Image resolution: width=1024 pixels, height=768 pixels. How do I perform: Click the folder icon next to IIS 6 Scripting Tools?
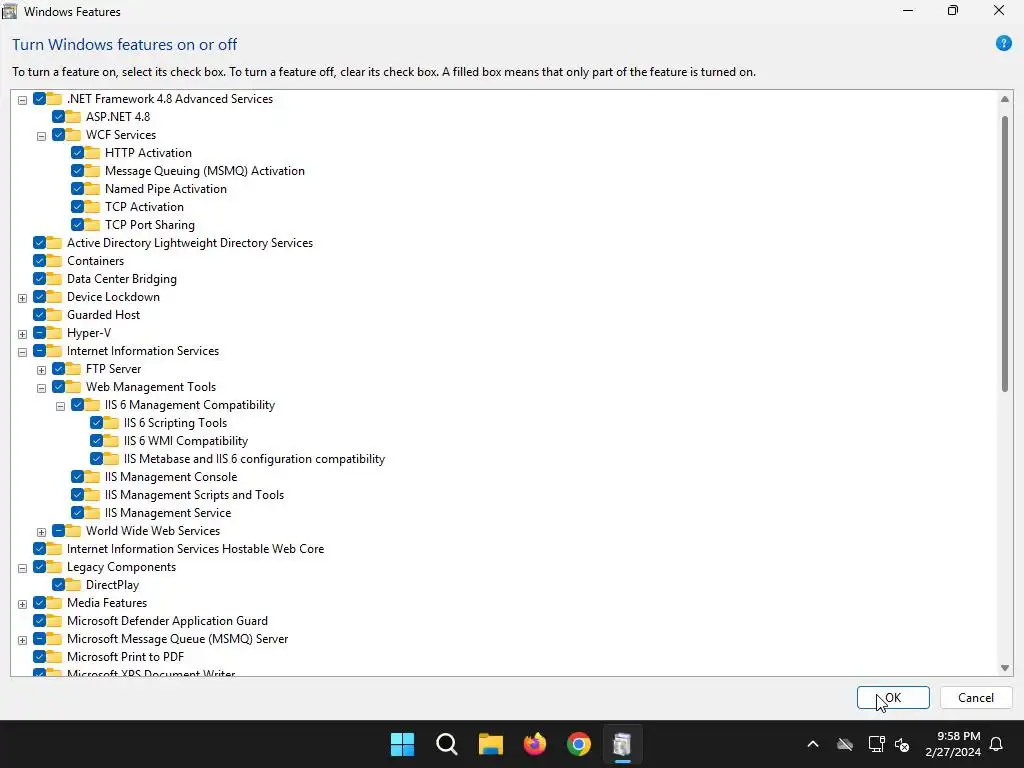click(x=111, y=423)
